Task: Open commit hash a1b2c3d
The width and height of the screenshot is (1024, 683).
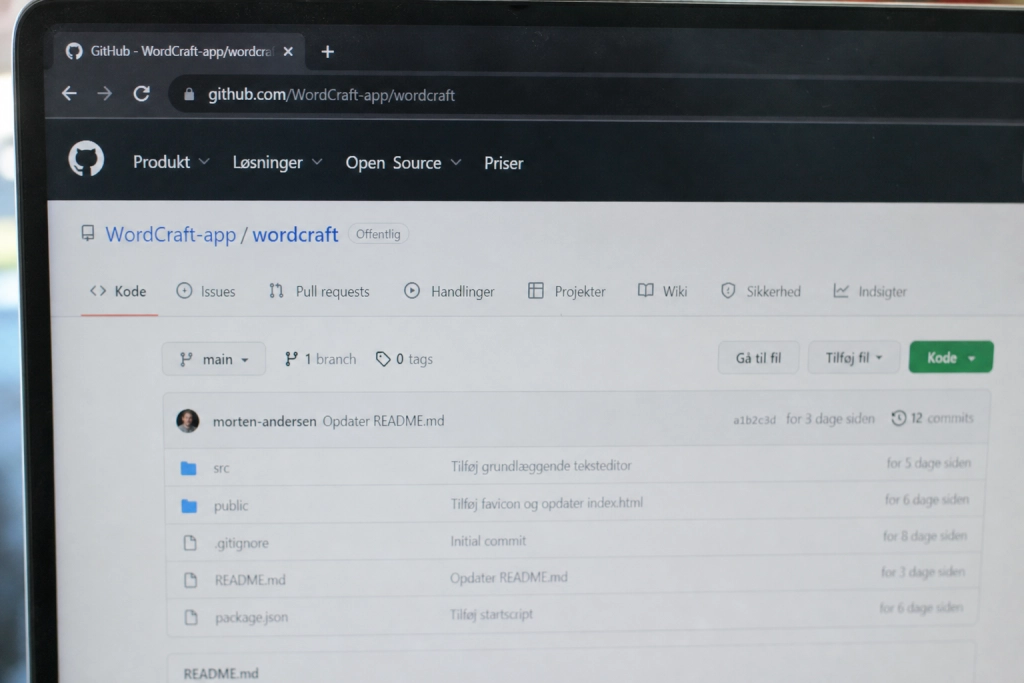Action: point(754,420)
